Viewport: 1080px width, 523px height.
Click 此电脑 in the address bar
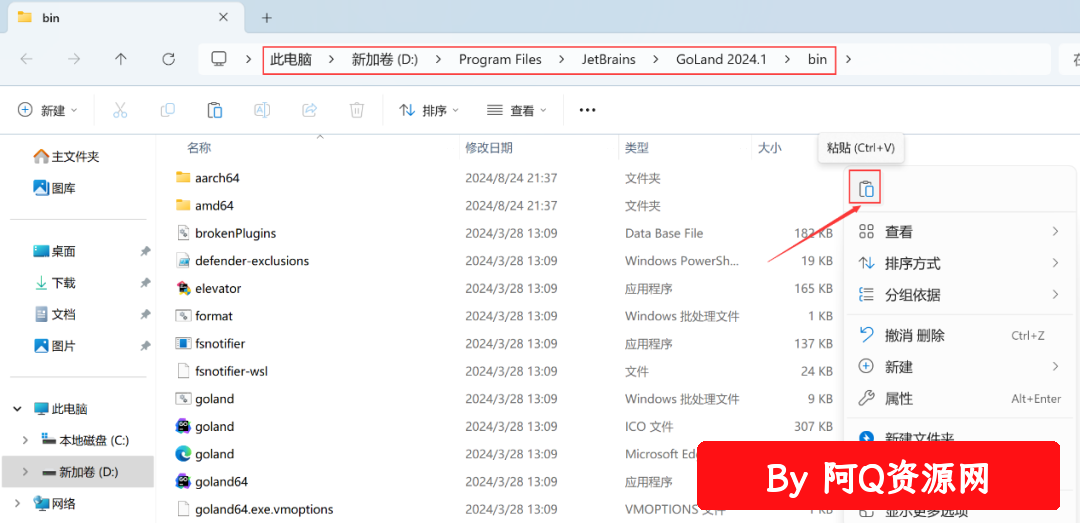click(x=291, y=60)
